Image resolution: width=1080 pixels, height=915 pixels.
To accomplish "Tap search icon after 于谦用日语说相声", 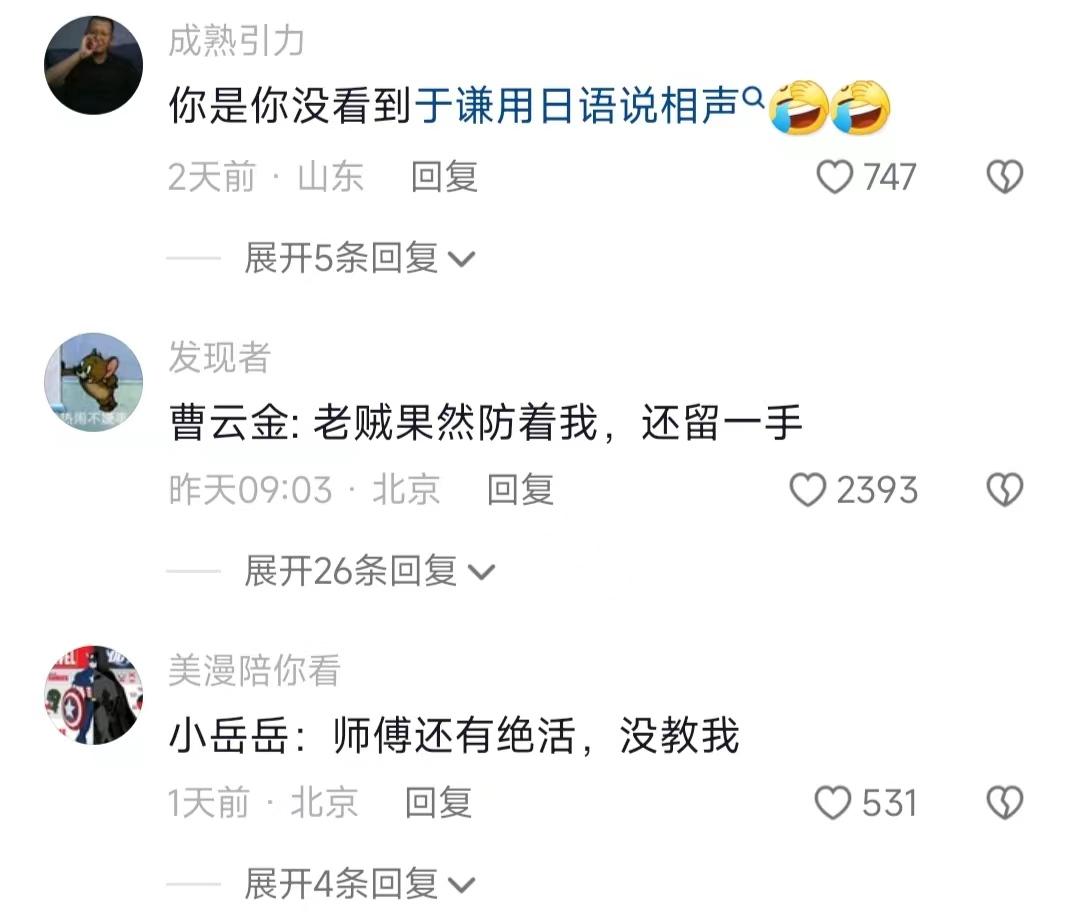I will click(x=754, y=96).
